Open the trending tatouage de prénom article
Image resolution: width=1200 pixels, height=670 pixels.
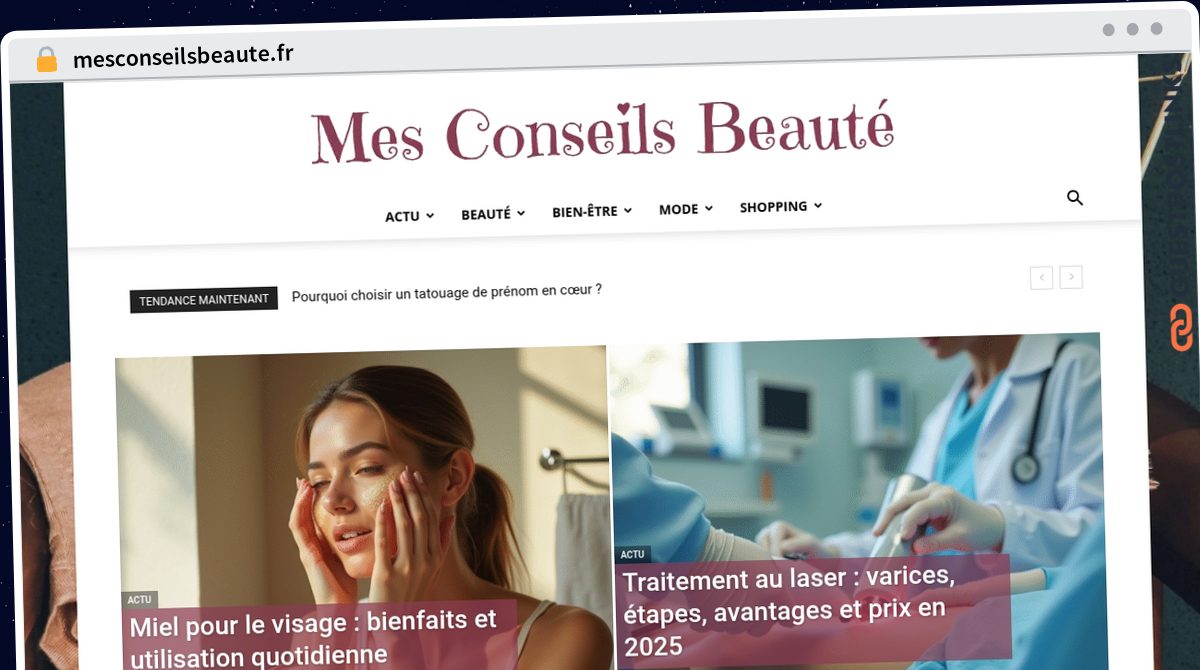[x=446, y=292]
